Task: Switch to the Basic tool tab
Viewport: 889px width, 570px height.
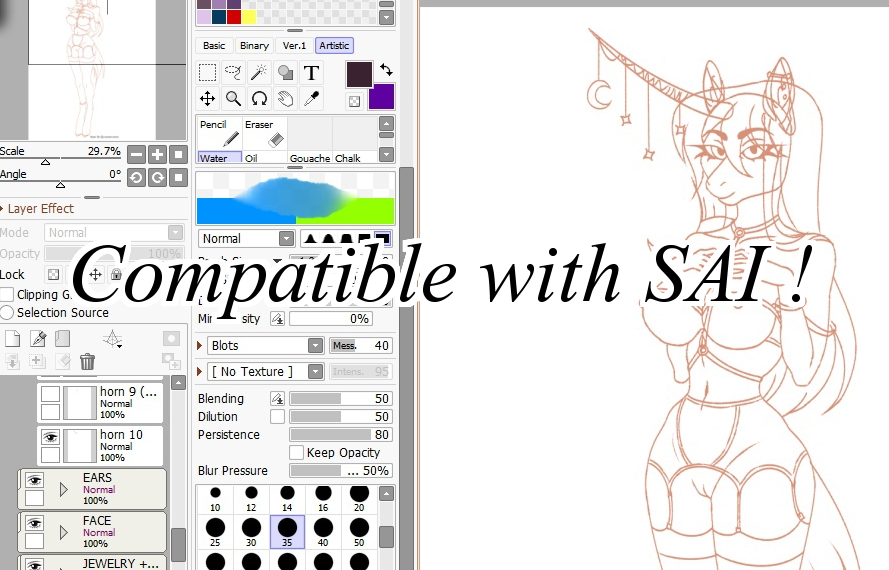Action: pyautogui.click(x=214, y=45)
